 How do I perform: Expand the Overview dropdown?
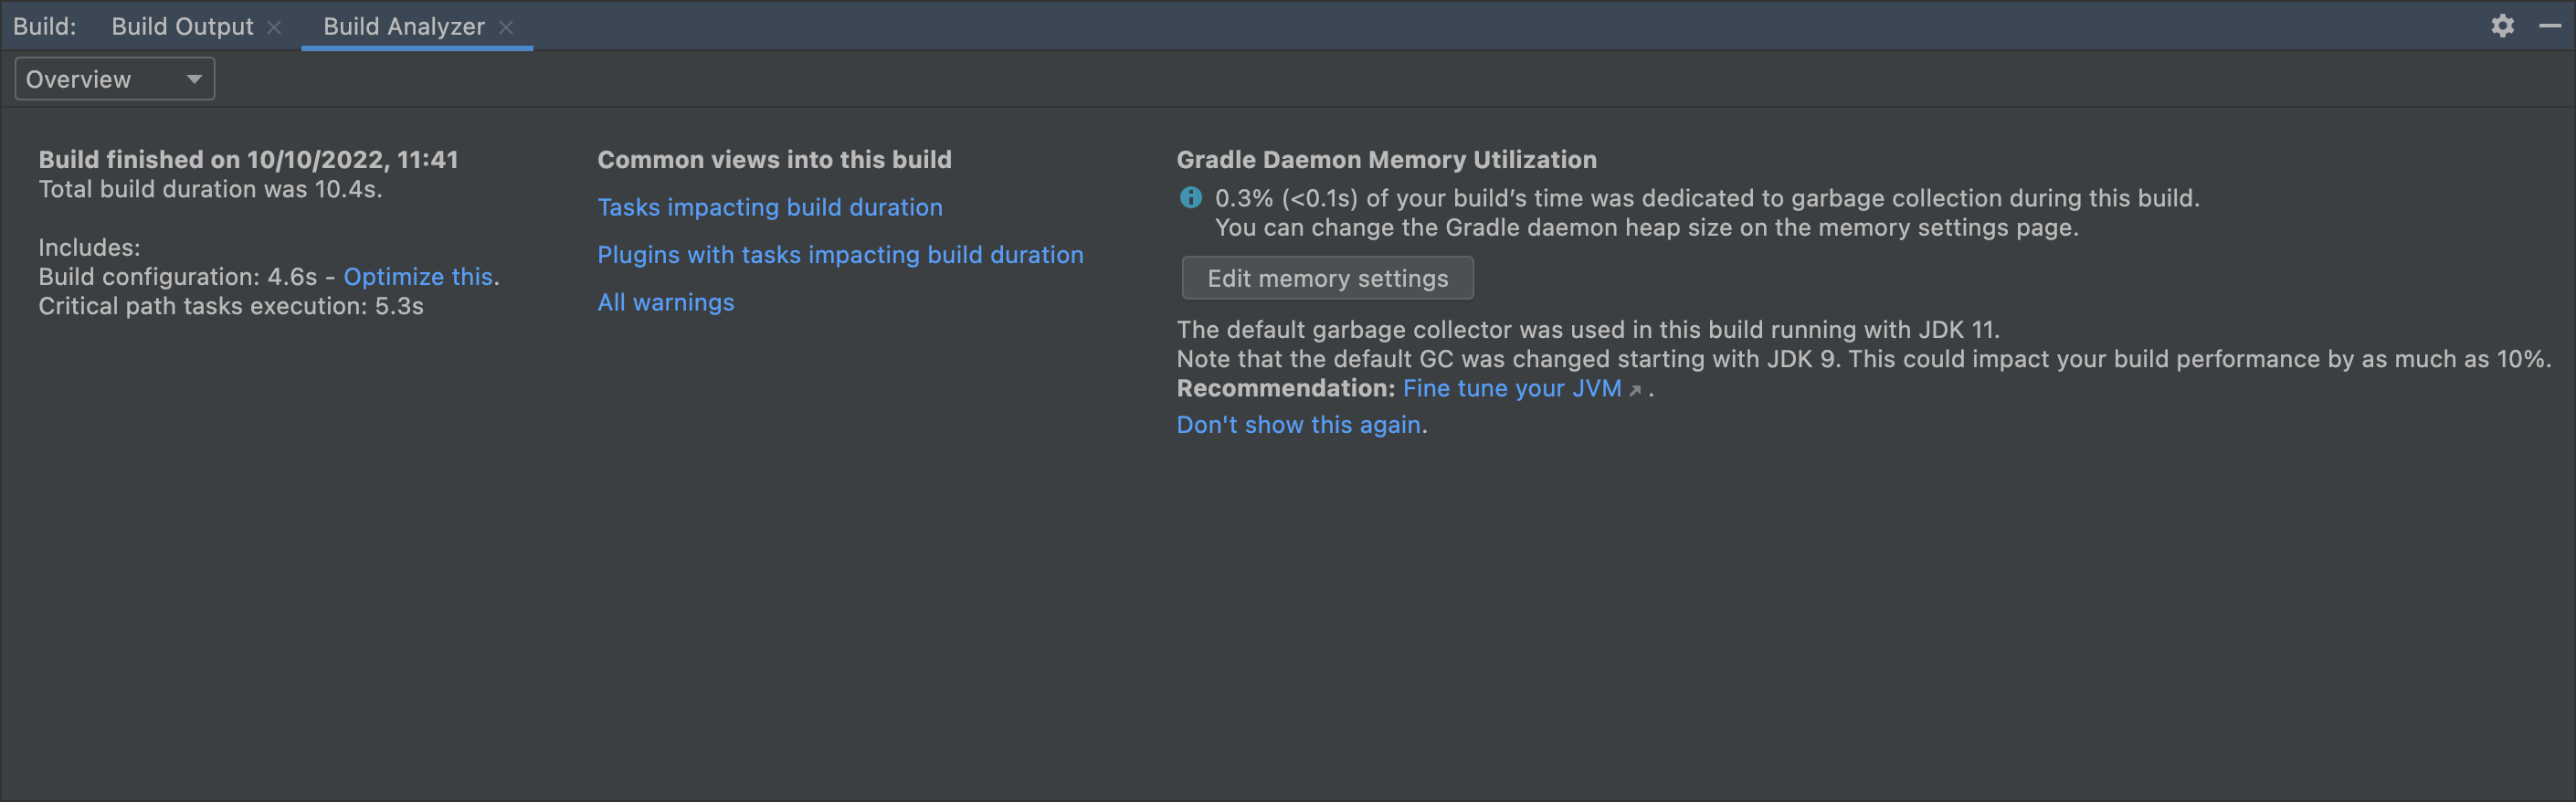click(114, 79)
